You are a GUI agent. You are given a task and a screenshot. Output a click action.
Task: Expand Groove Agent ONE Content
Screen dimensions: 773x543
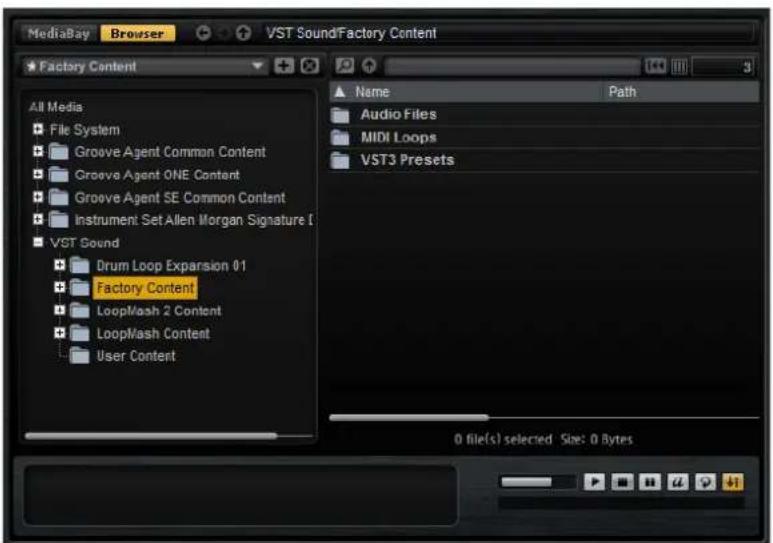pyautogui.click(x=38, y=174)
